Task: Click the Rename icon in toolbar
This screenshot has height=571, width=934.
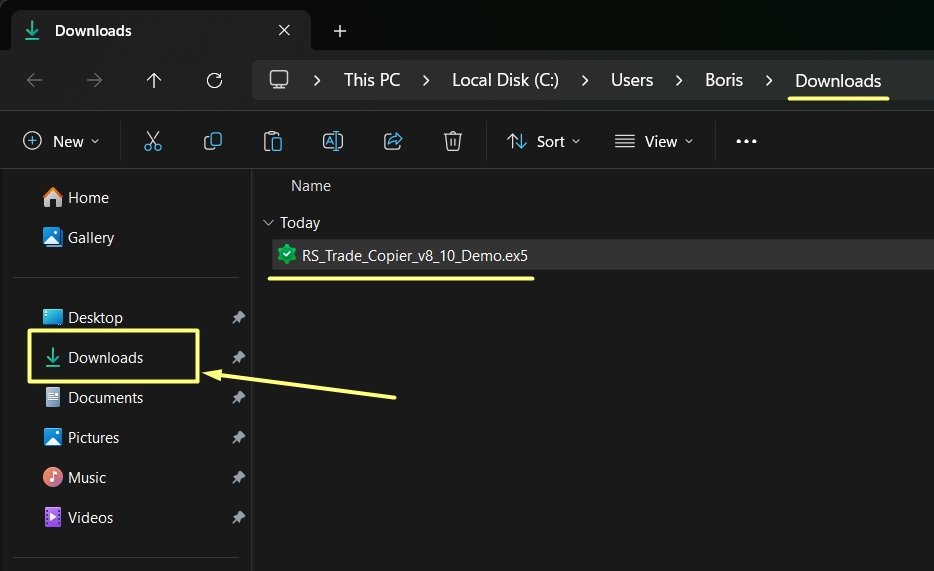Action: point(333,141)
